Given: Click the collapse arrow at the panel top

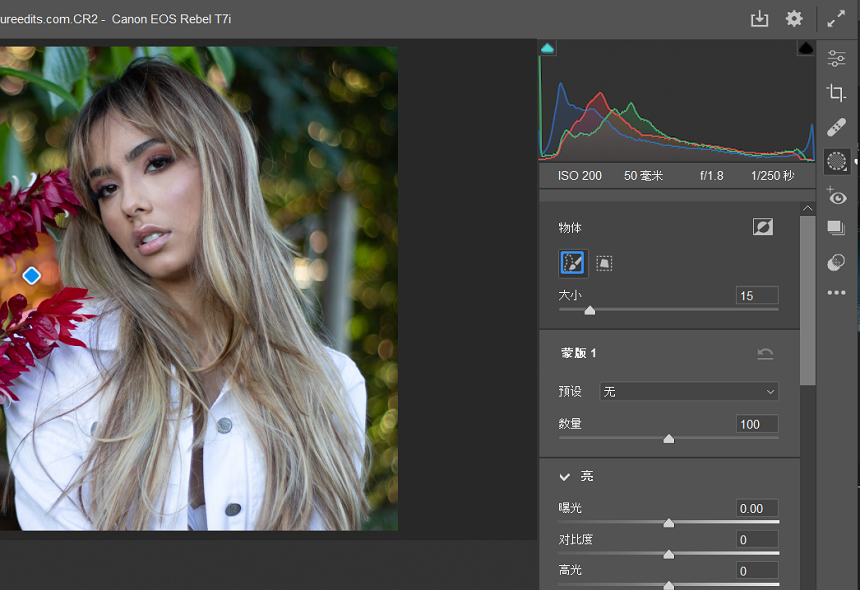Looking at the screenshot, I should [x=808, y=207].
